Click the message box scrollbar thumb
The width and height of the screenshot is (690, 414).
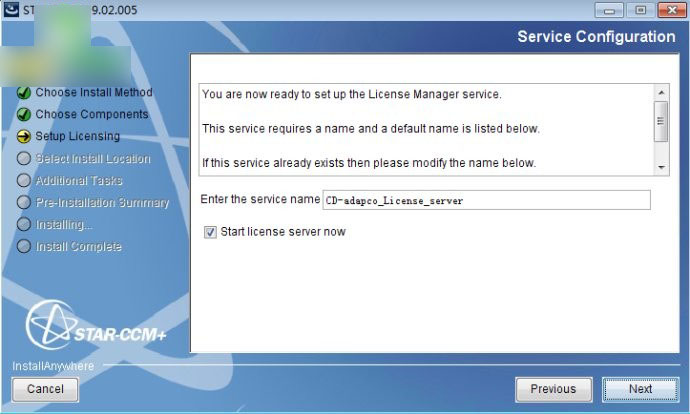(661, 121)
